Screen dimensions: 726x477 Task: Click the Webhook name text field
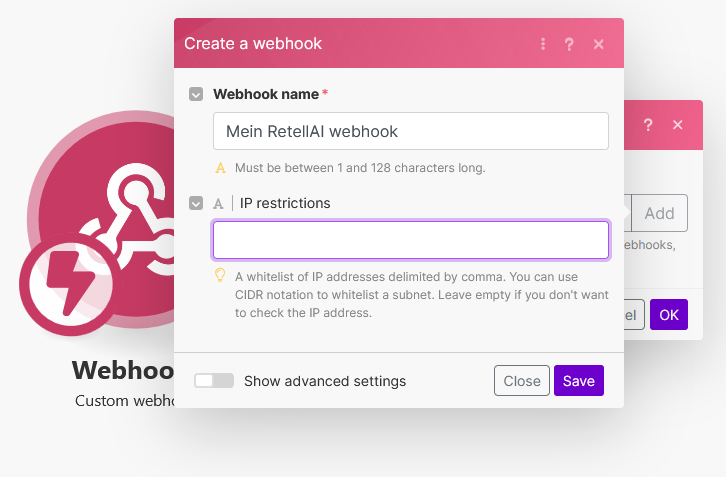coord(410,131)
